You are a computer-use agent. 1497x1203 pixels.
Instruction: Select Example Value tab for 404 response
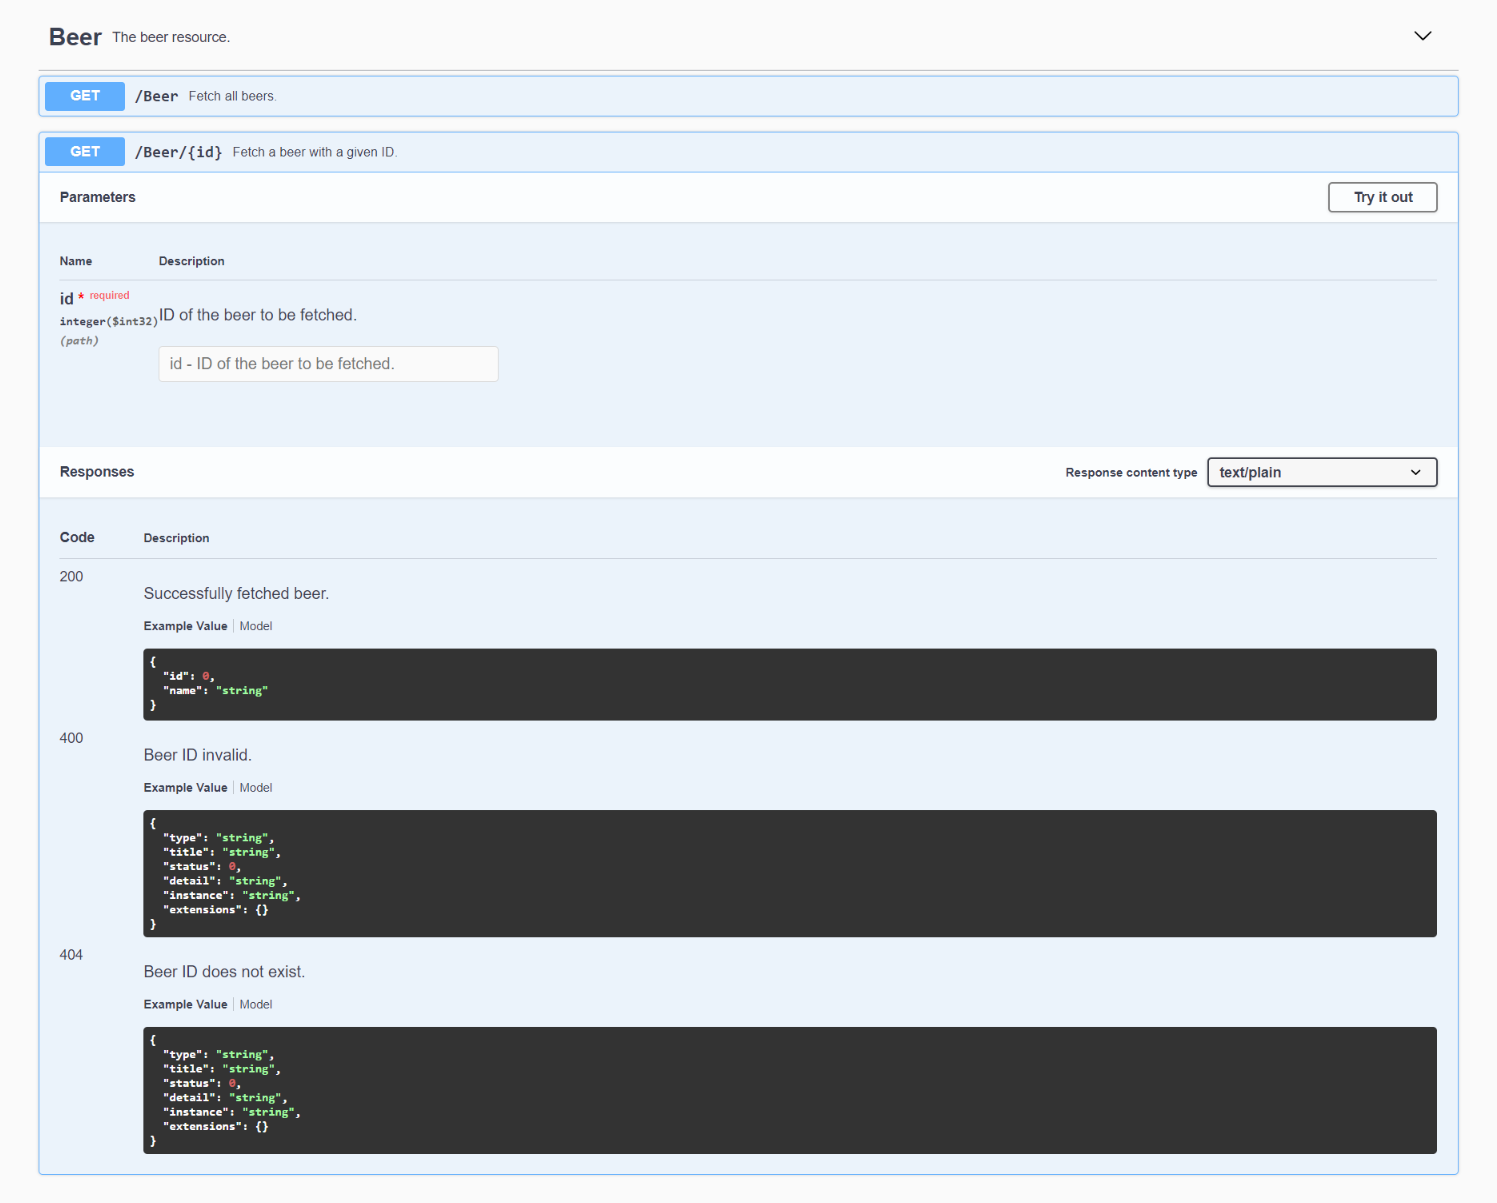[x=185, y=1004]
